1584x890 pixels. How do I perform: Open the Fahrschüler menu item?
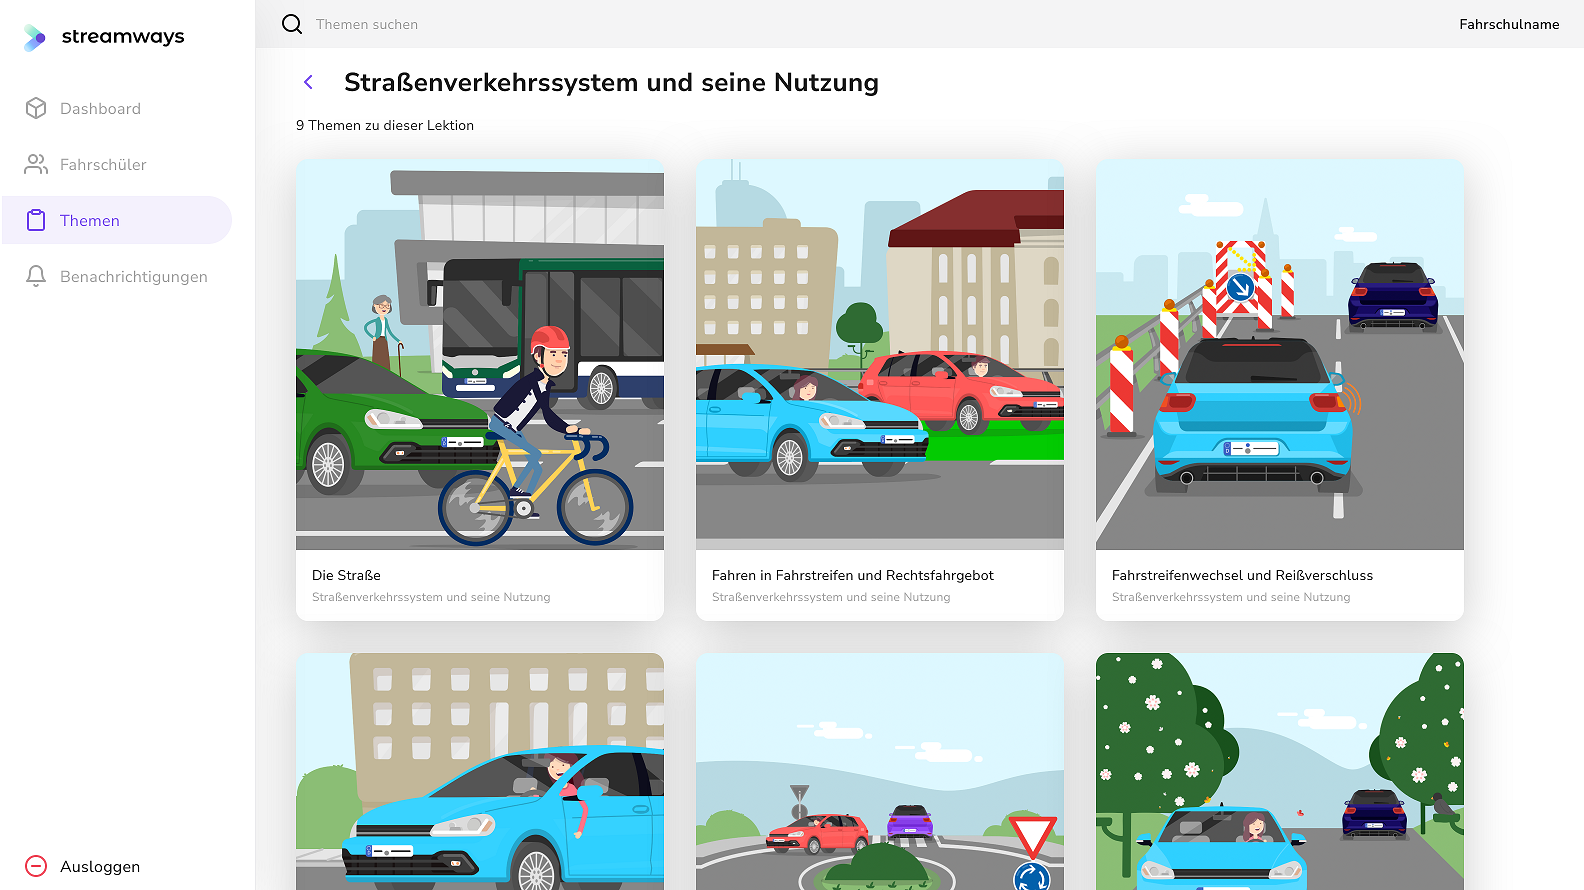(103, 164)
